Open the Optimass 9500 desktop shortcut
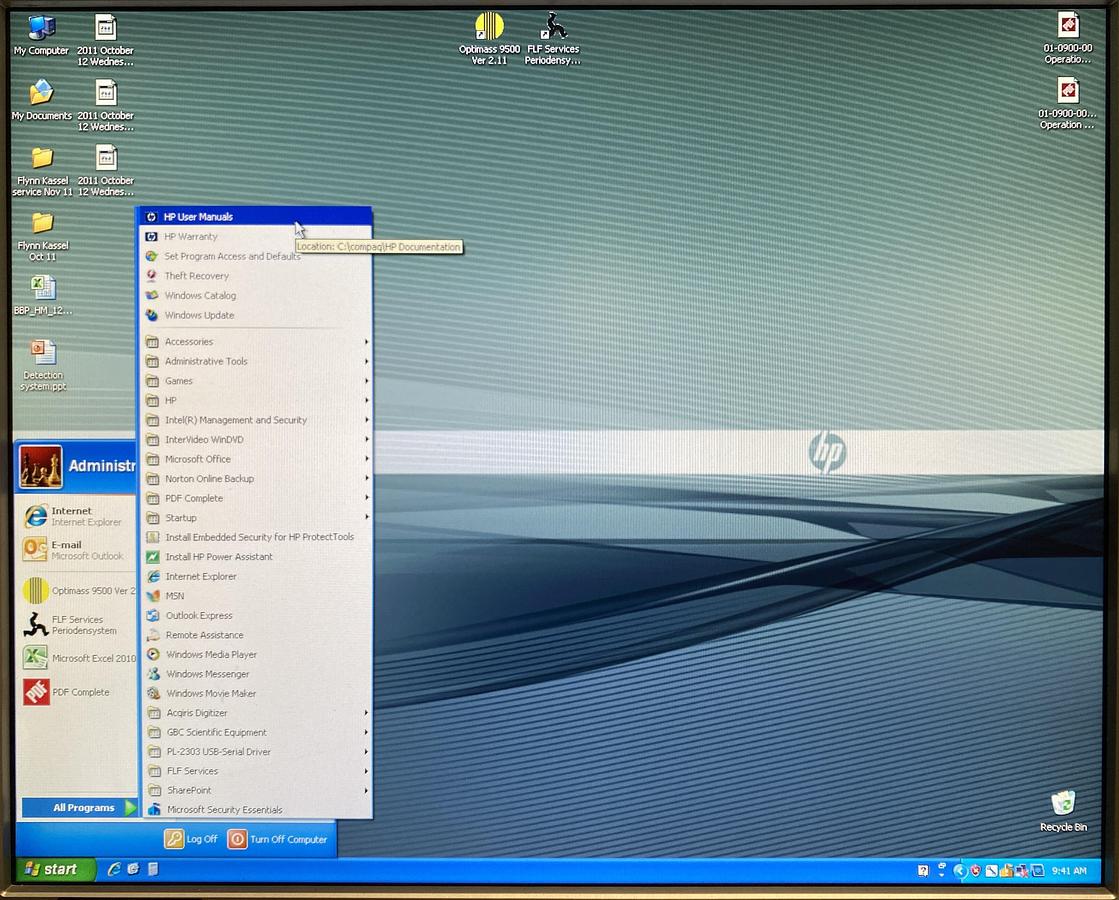This screenshot has height=900, width=1119. click(489, 28)
